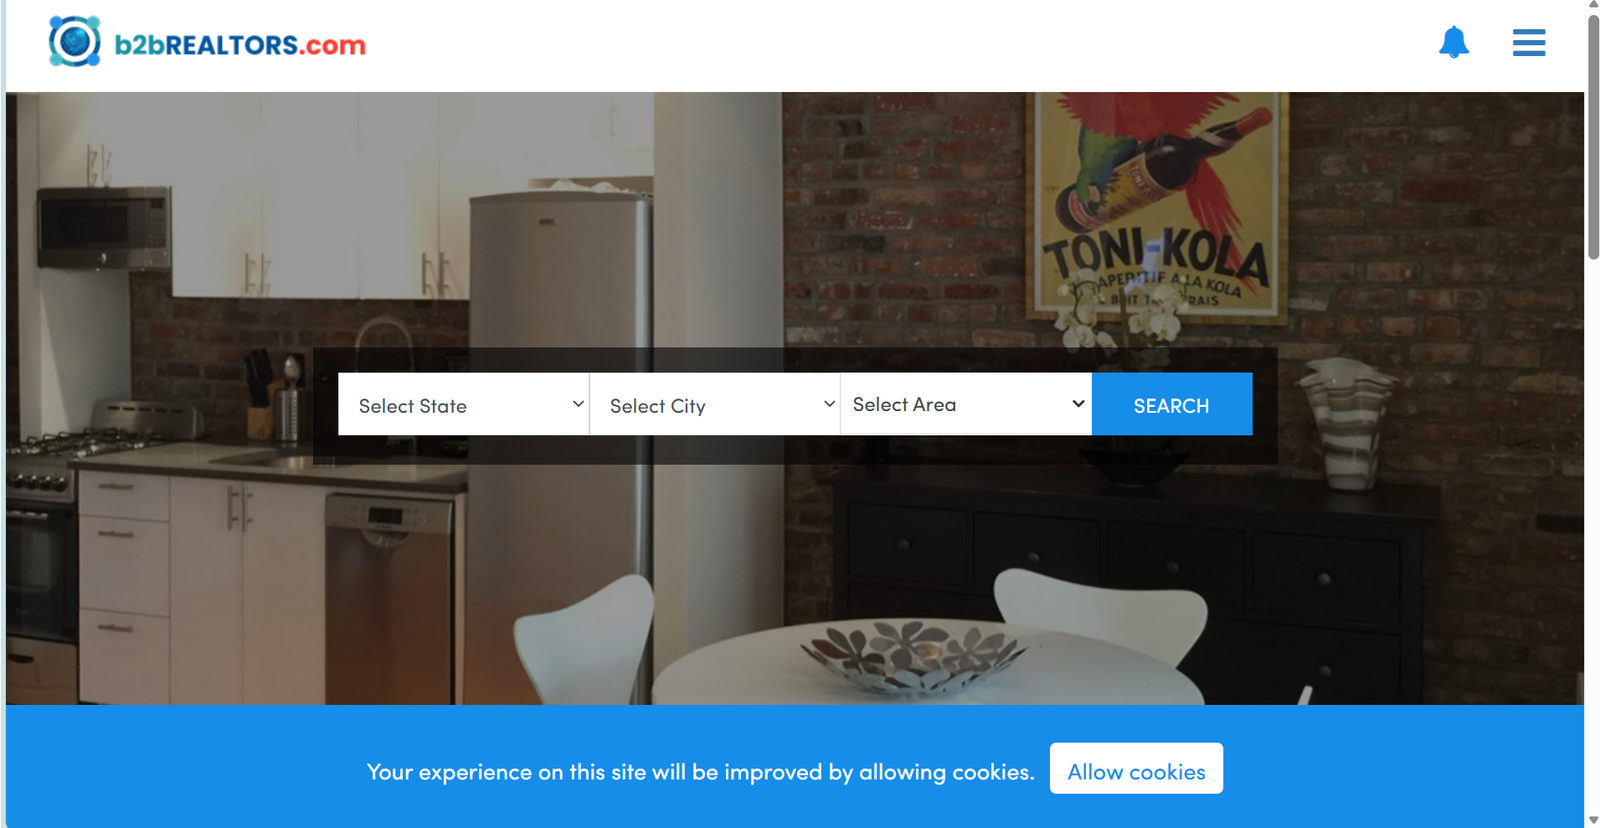Go to home via b2bREALTORS.com text

tap(240, 45)
